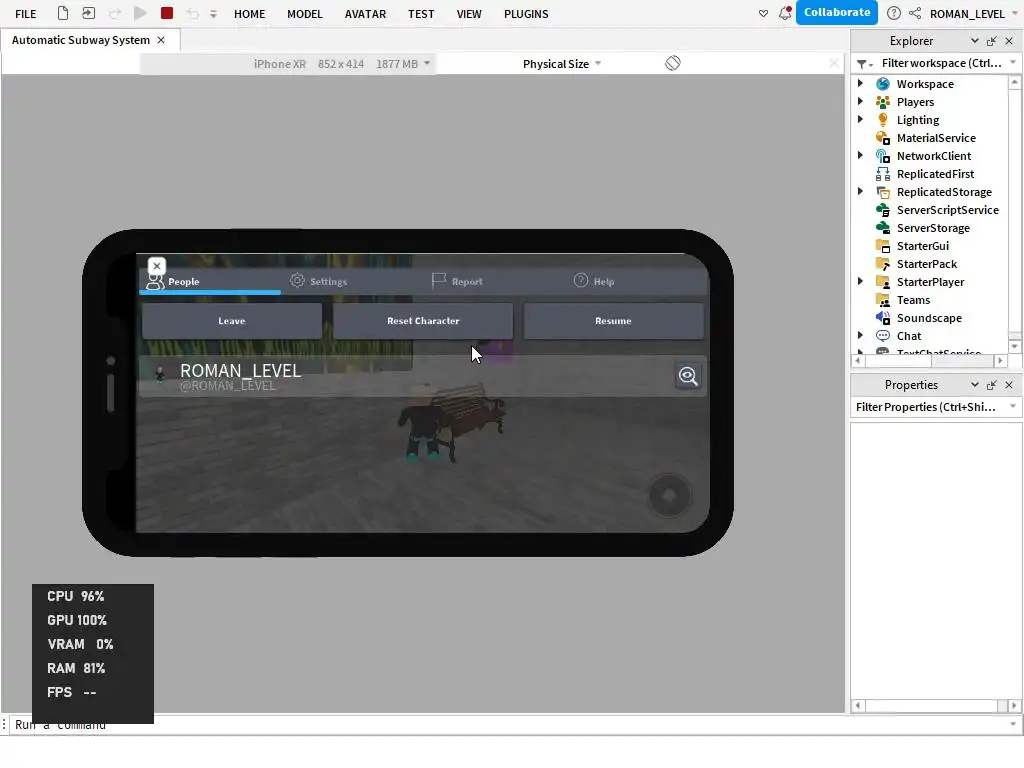Select the Settings tab in game menu
The width and height of the screenshot is (1024, 768).
pos(318,281)
